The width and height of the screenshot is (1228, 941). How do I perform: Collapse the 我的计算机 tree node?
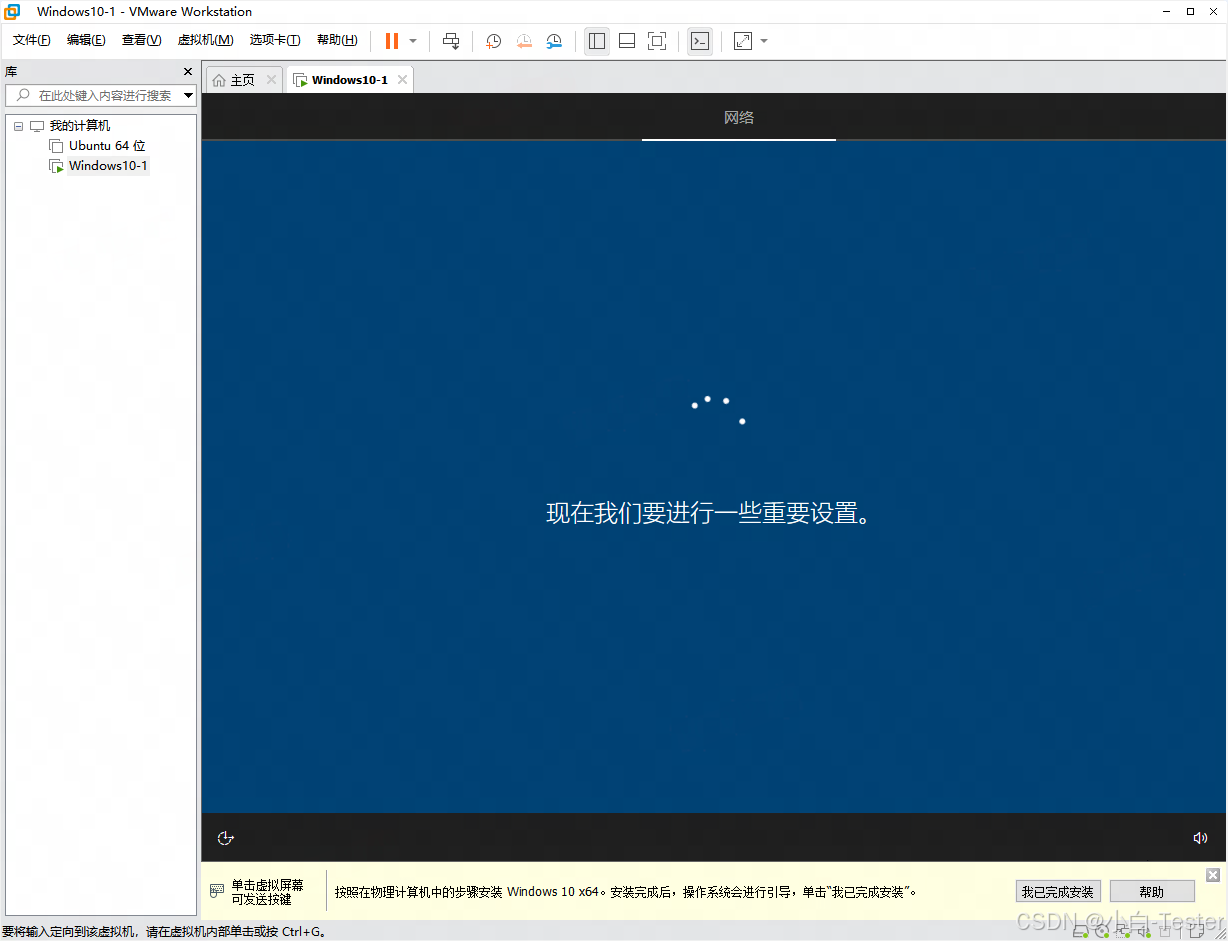coord(18,126)
